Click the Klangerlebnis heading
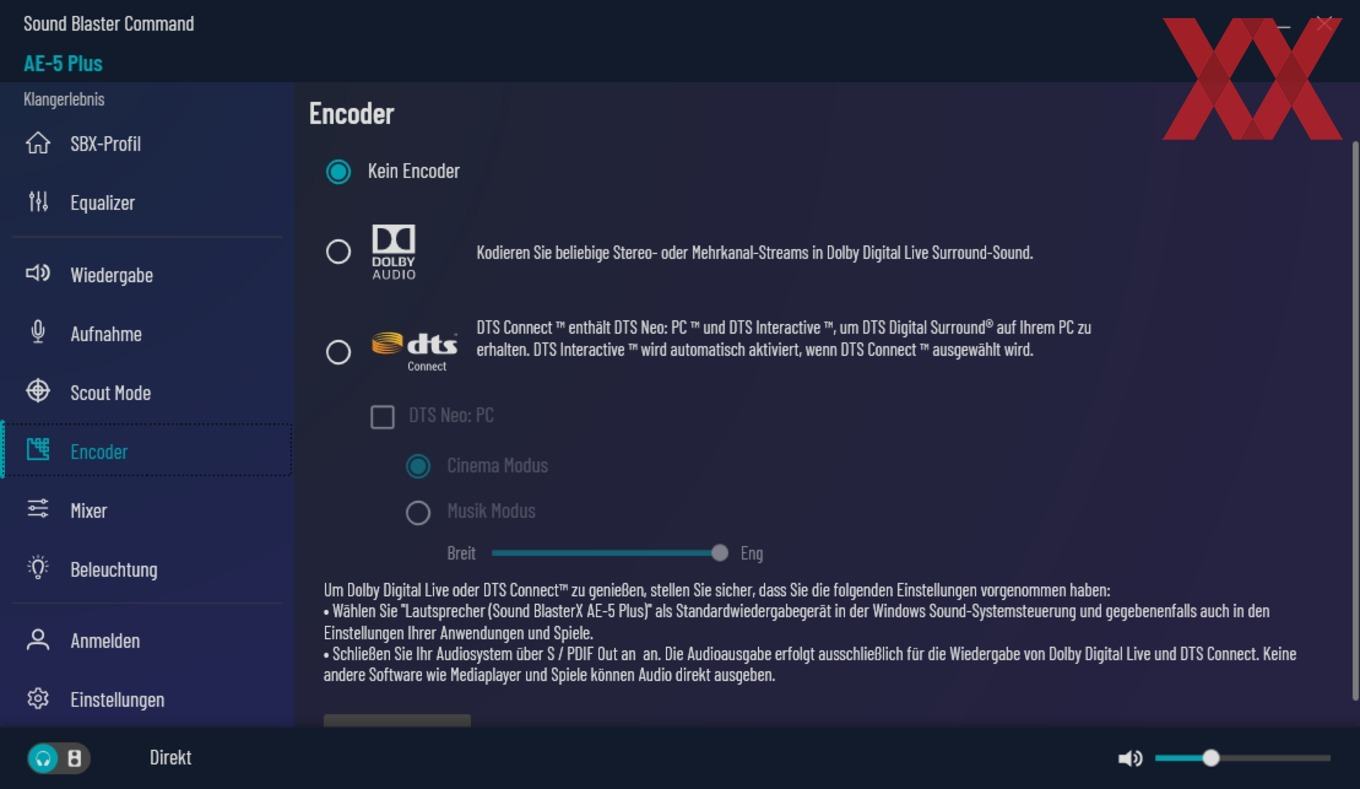Viewport: 1360px width, 789px height. pyautogui.click(x=64, y=99)
